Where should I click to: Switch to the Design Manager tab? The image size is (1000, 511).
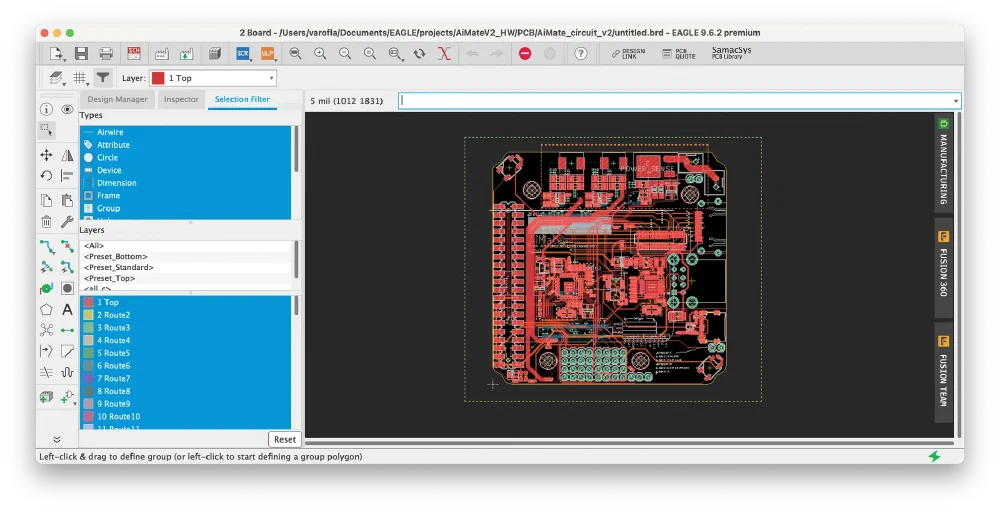[117, 99]
